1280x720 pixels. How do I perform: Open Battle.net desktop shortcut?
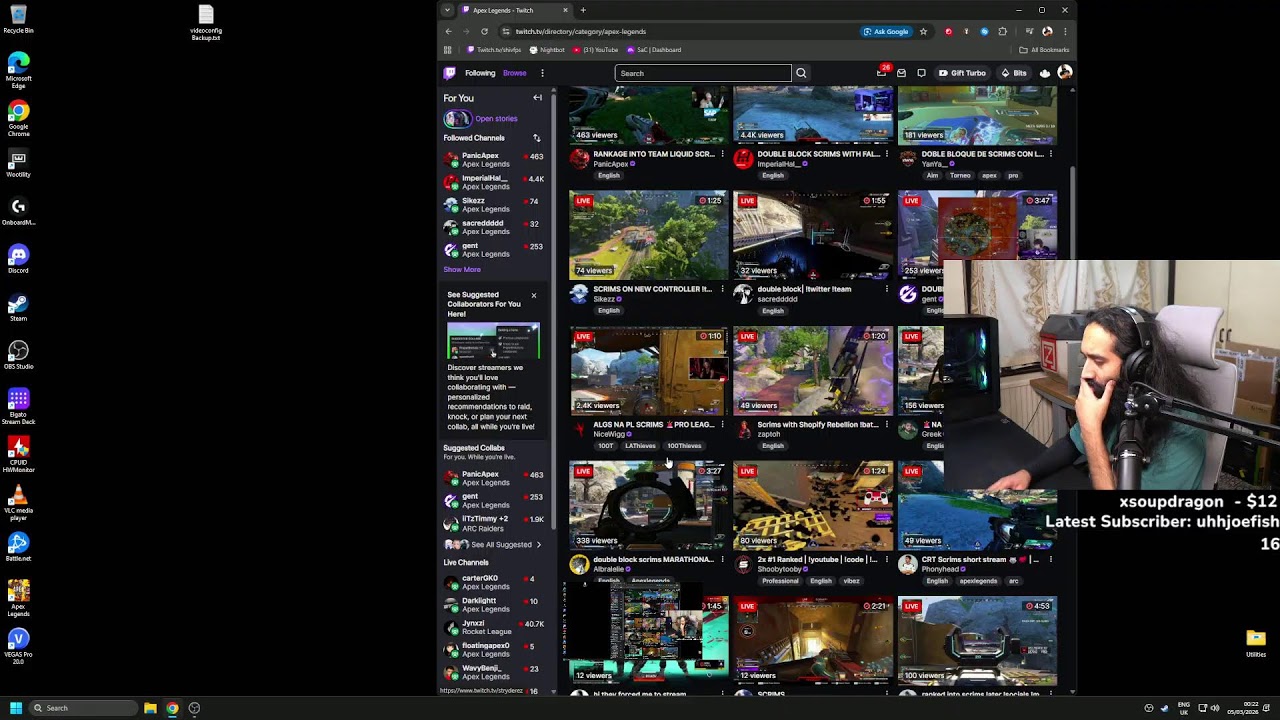point(18,546)
